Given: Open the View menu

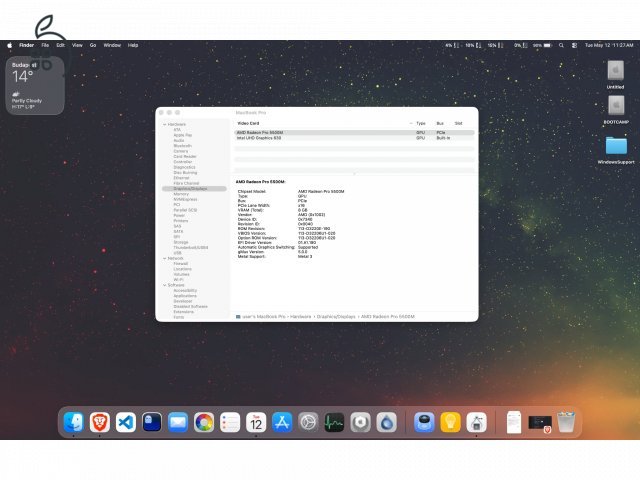Looking at the screenshot, I should point(77,45).
